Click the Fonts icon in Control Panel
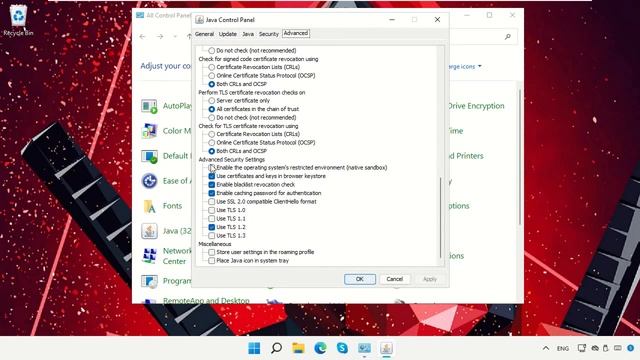640x360 pixels. [149, 206]
